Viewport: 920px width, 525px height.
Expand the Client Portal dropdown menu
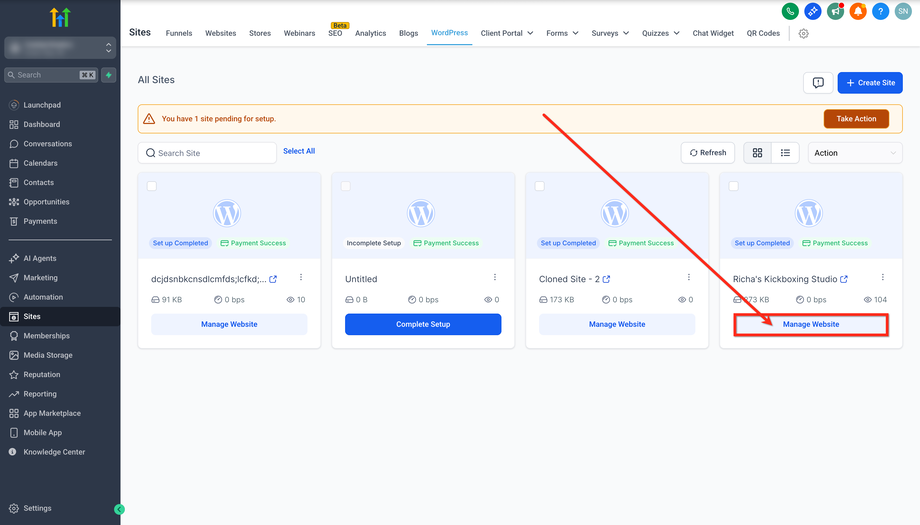[x=507, y=33]
